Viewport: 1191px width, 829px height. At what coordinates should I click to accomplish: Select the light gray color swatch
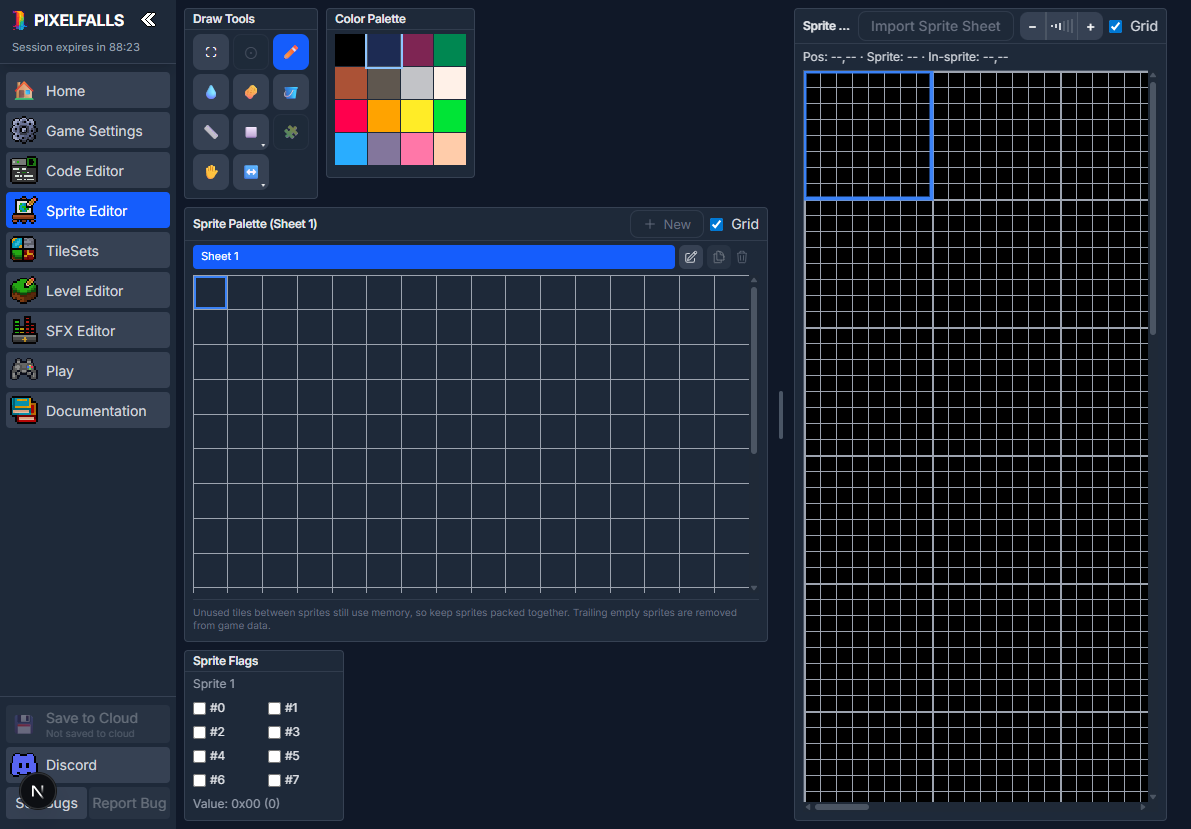417,84
